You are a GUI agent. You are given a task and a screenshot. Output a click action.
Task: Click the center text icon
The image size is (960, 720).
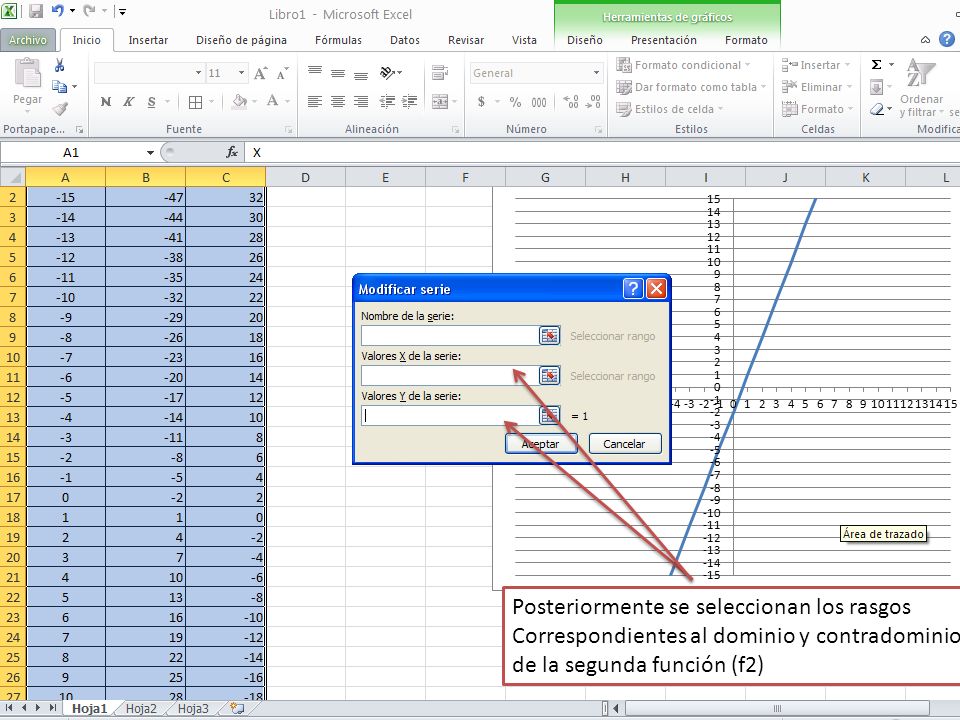(337, 101)
